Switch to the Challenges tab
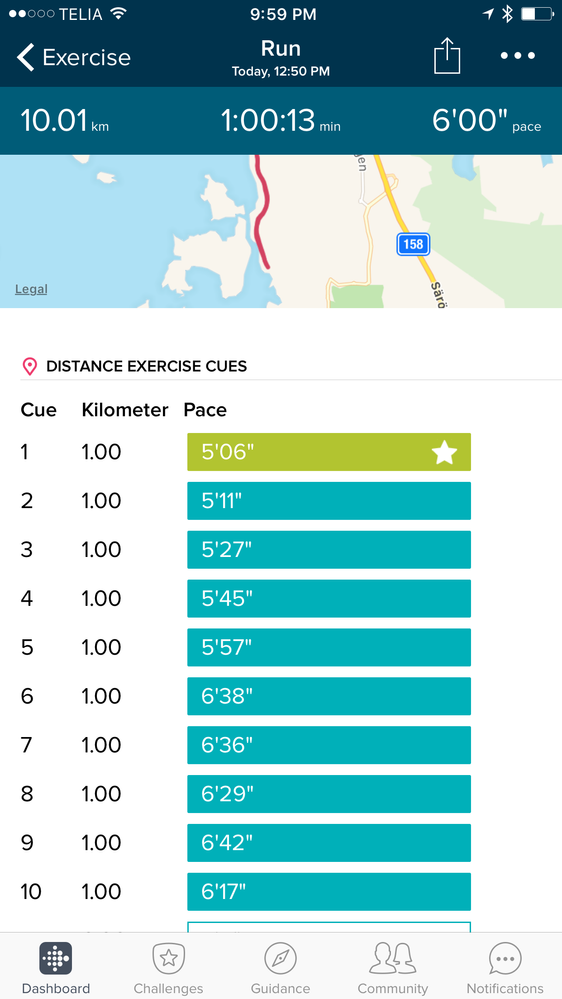562x999 pixels. pos(168,968)
